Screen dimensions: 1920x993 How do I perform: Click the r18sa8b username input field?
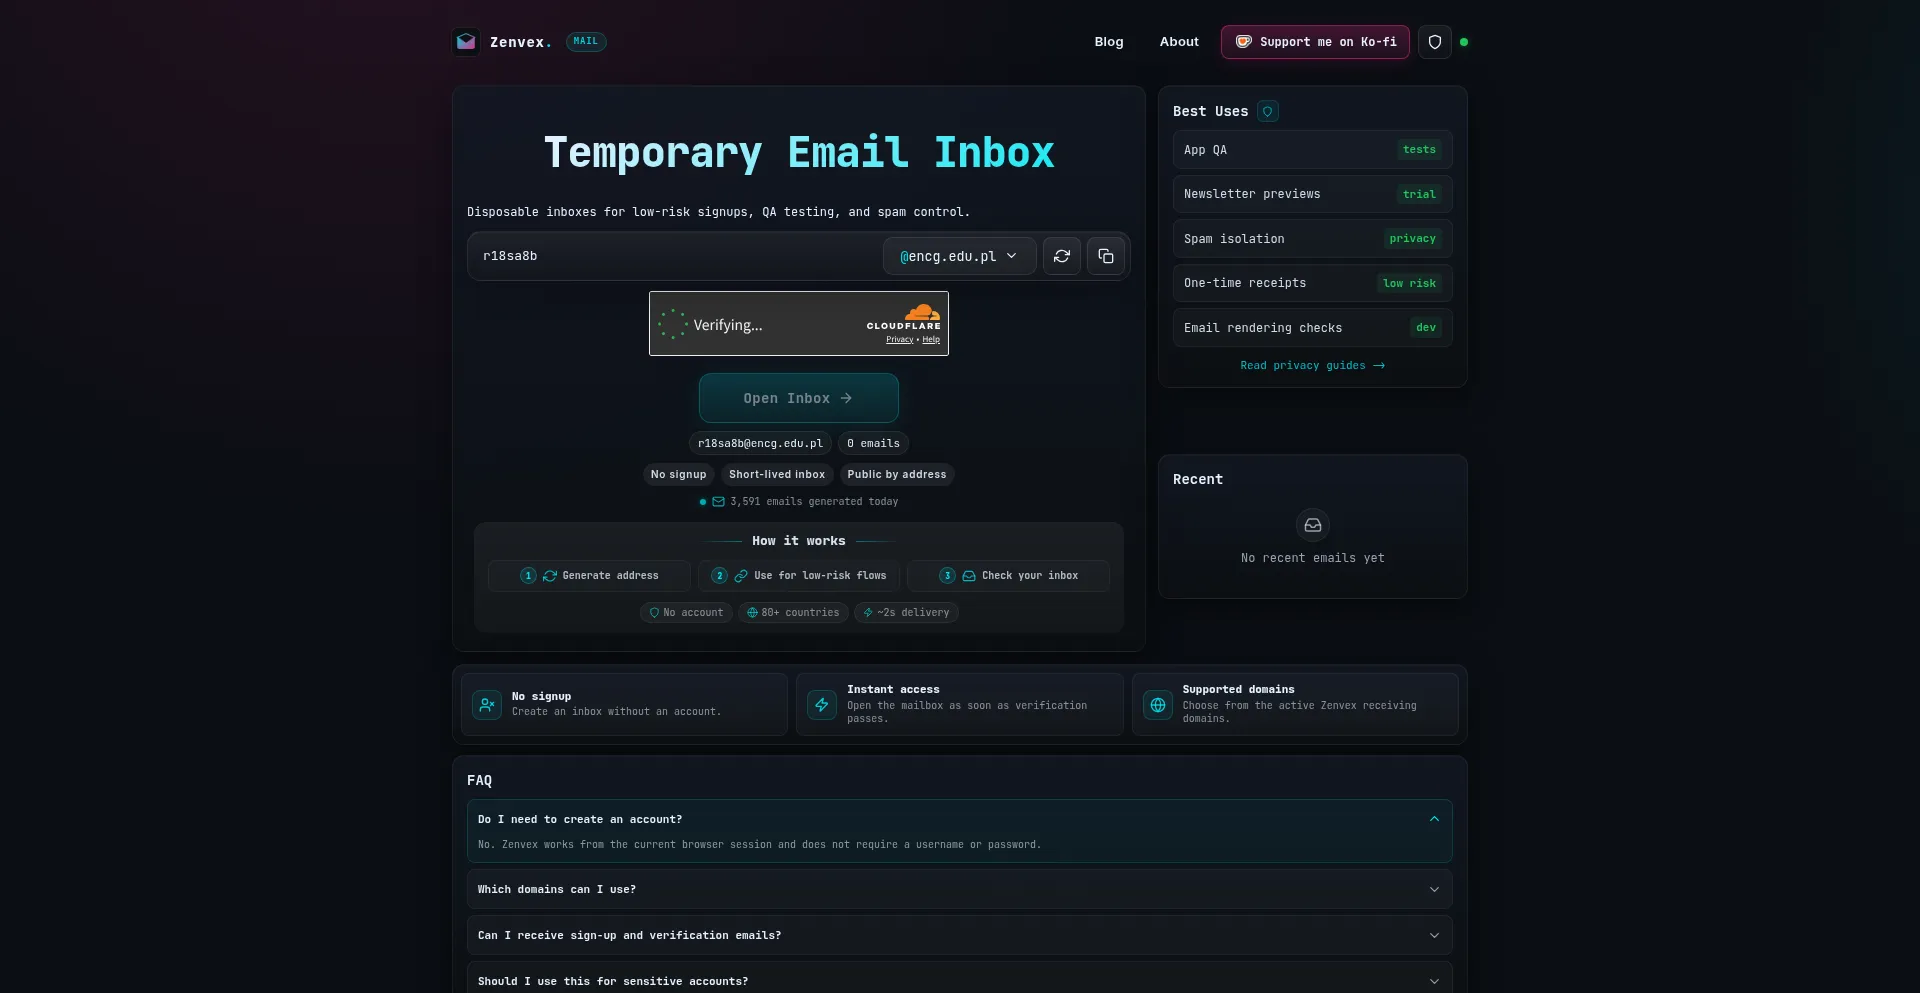(676, 256)
